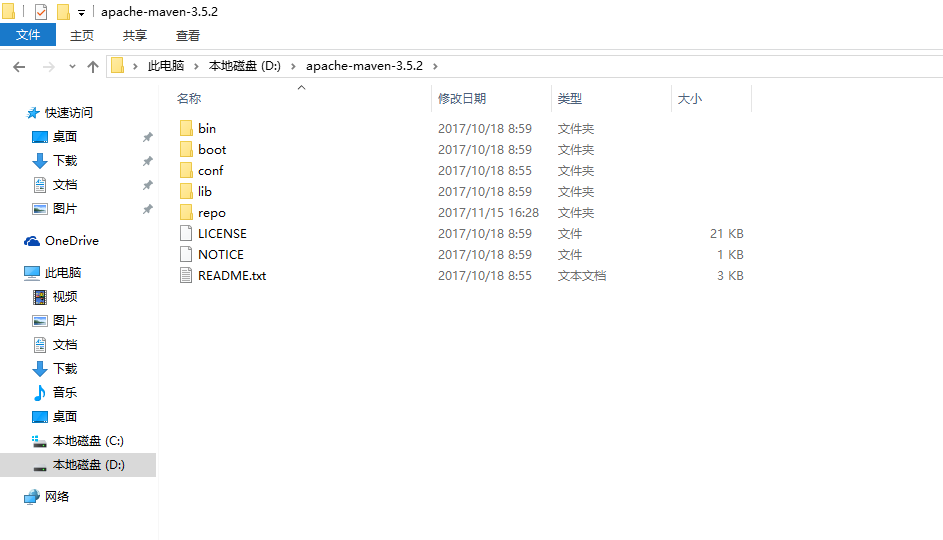Open the recent locations dropdown arrow

[x=72, y=66]
